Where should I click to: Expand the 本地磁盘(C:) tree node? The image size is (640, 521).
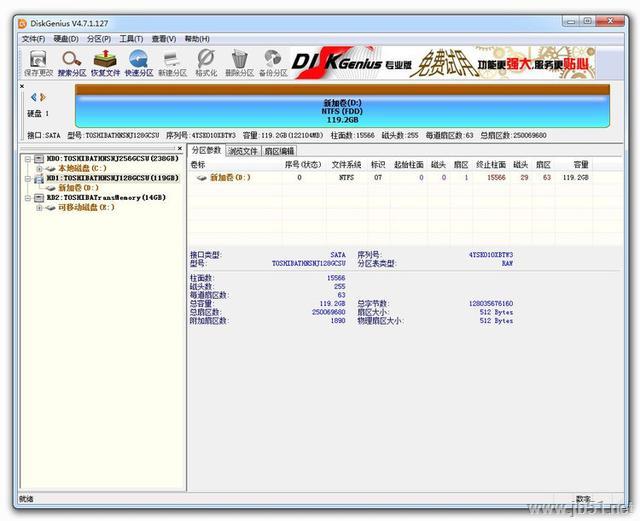point(39,169)
